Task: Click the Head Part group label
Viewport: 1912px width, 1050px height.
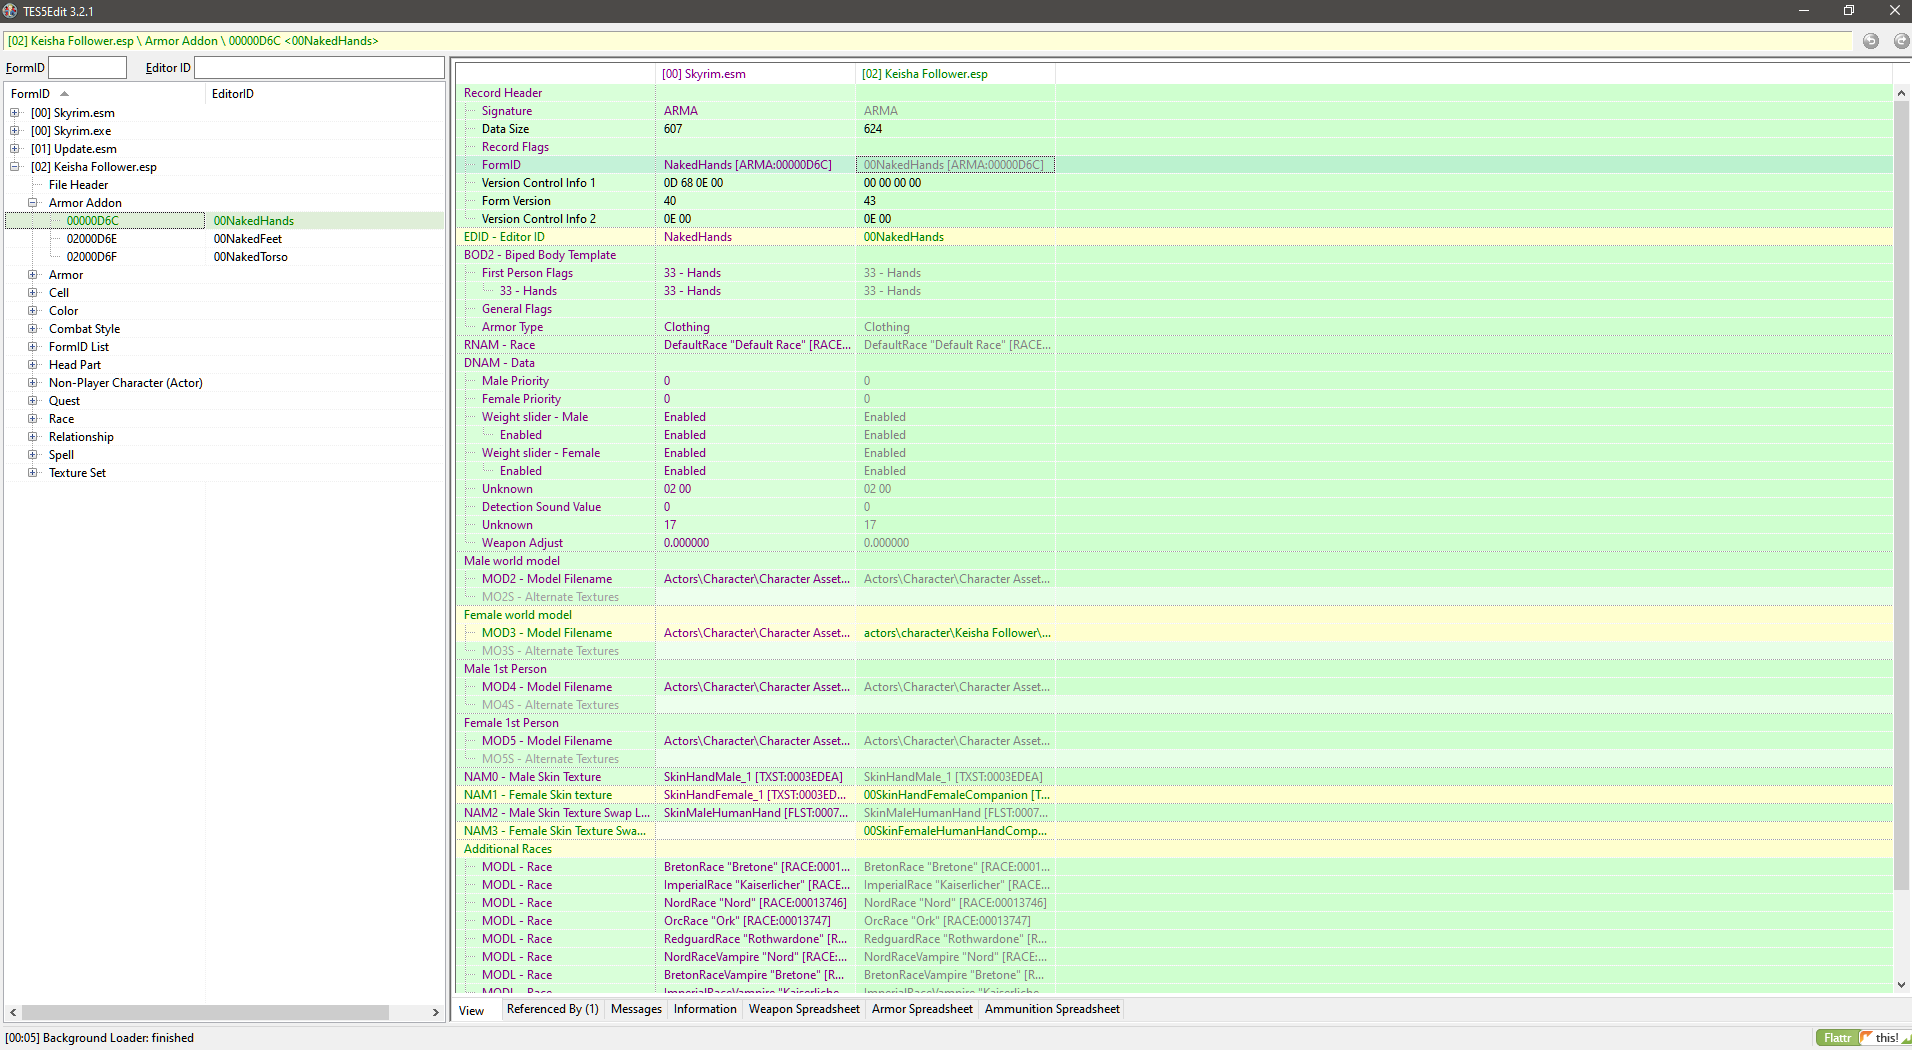Action: 75,365
